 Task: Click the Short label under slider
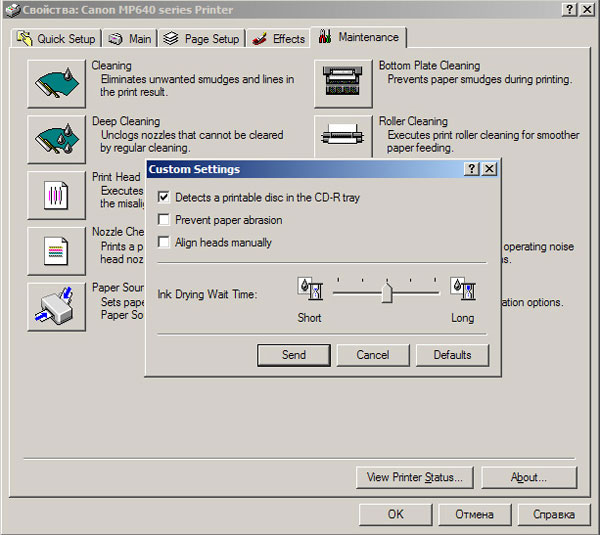tap(309, 318)
